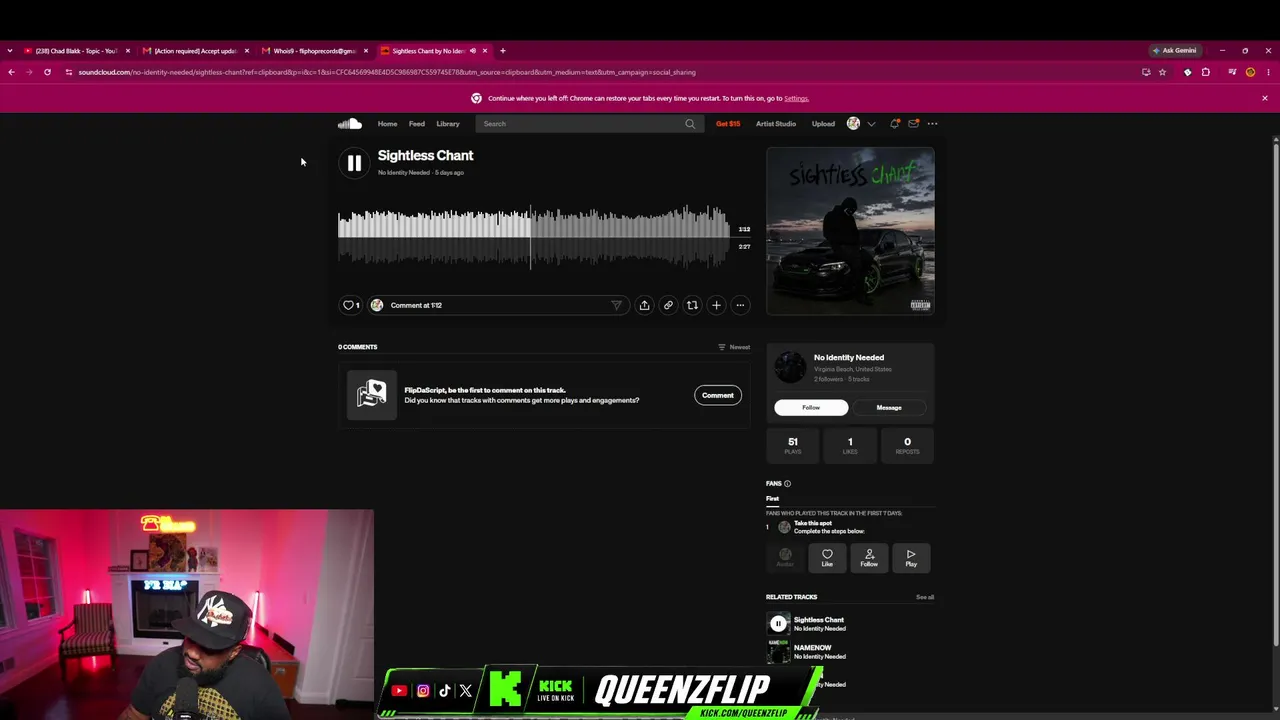Click the share track icon
This screenshot has width=1280, height=720.
(x=644, y=305)
